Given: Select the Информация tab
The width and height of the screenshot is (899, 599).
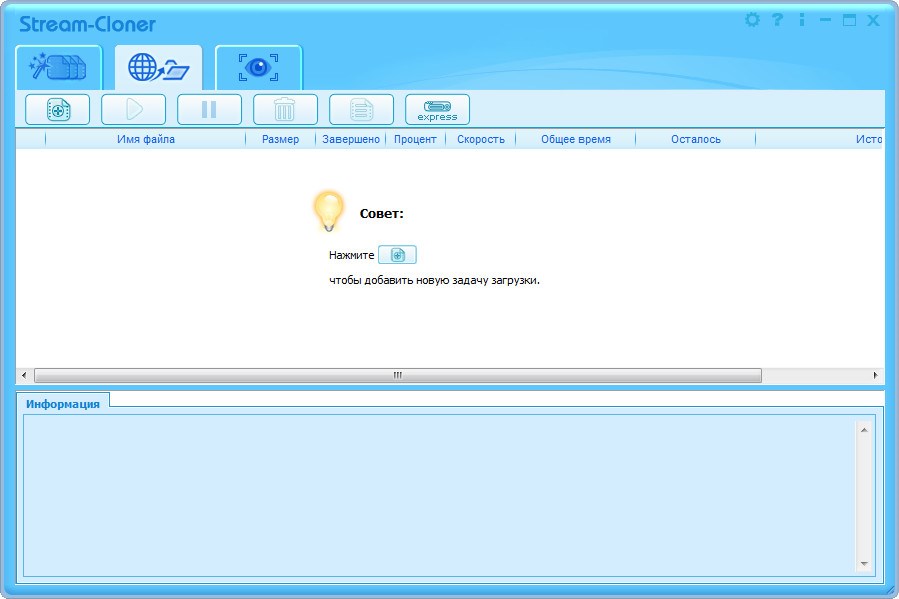Looking at the screenshot, I should pyautogui.click(x=63, y=404).
